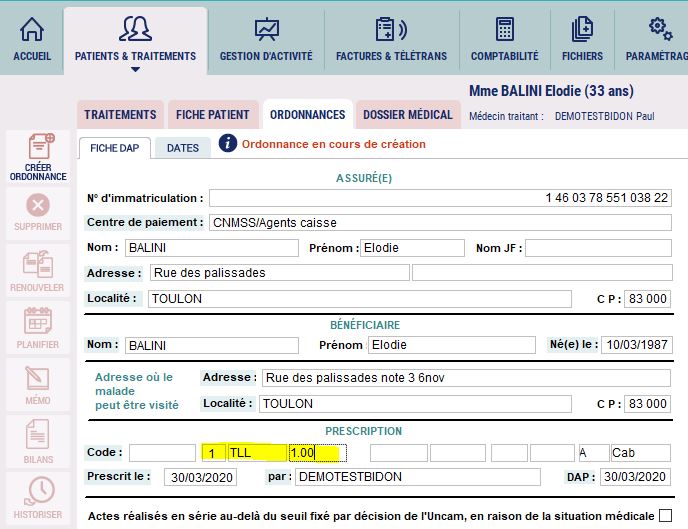The height and width of the screenshot is (529, 688).
Task: Click DAP date field 30/03/2020
Action: point(635,477)
